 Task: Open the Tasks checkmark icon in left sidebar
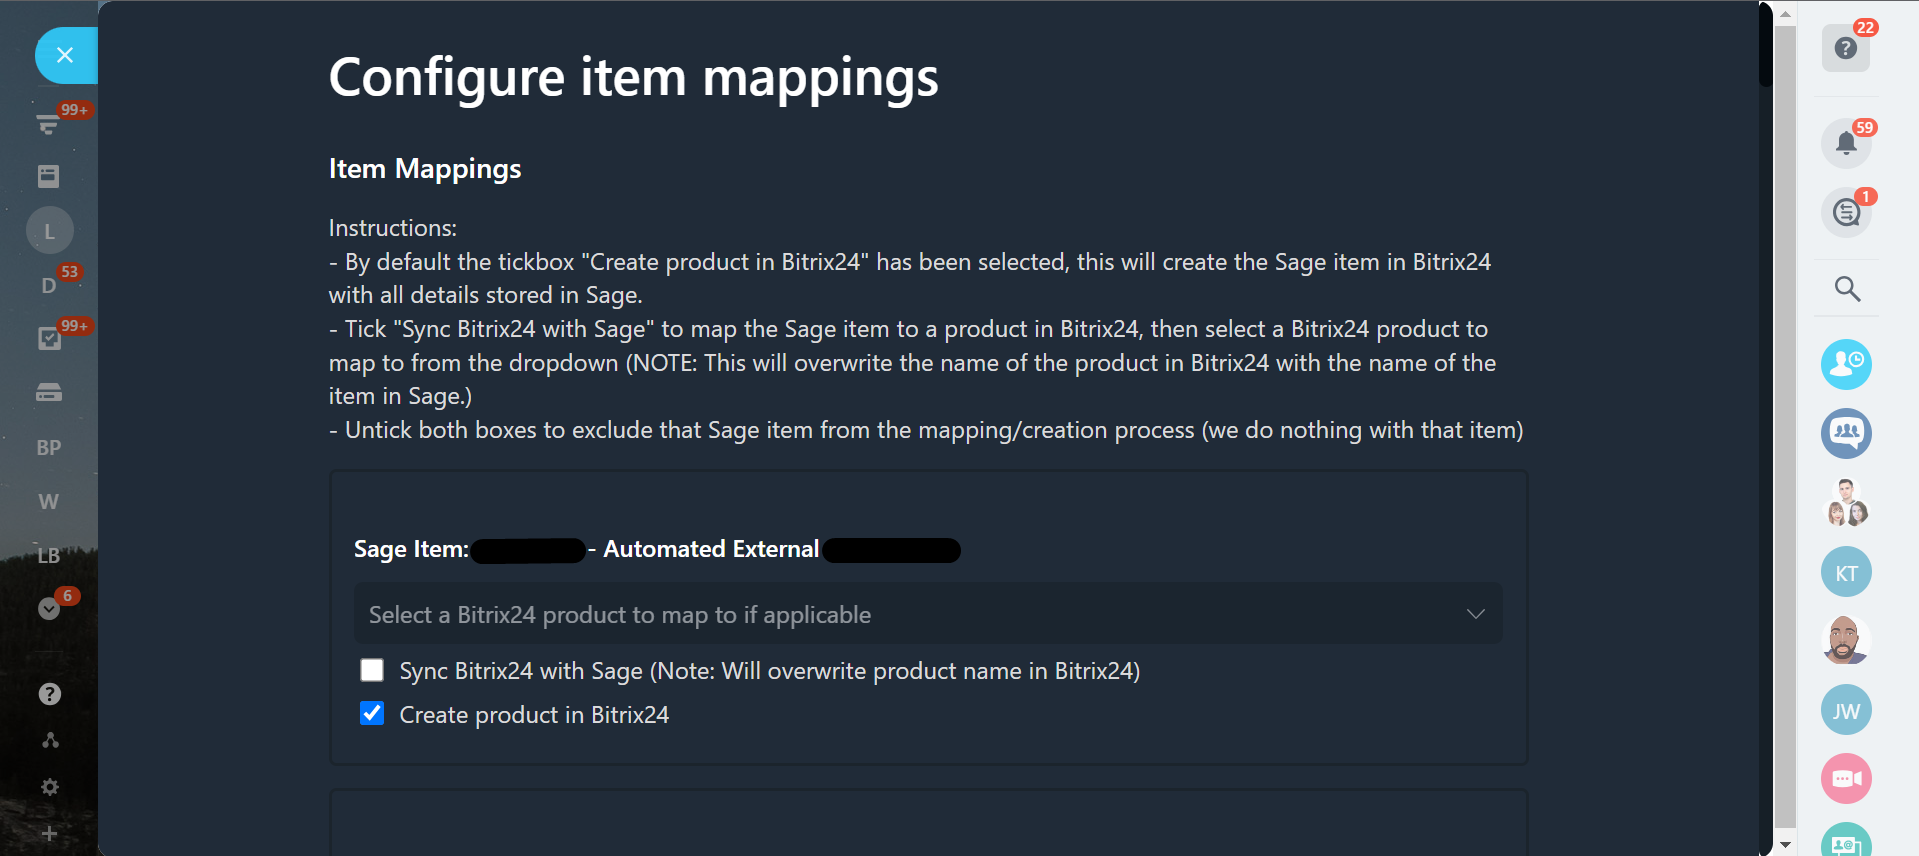(x=48, y=339)
